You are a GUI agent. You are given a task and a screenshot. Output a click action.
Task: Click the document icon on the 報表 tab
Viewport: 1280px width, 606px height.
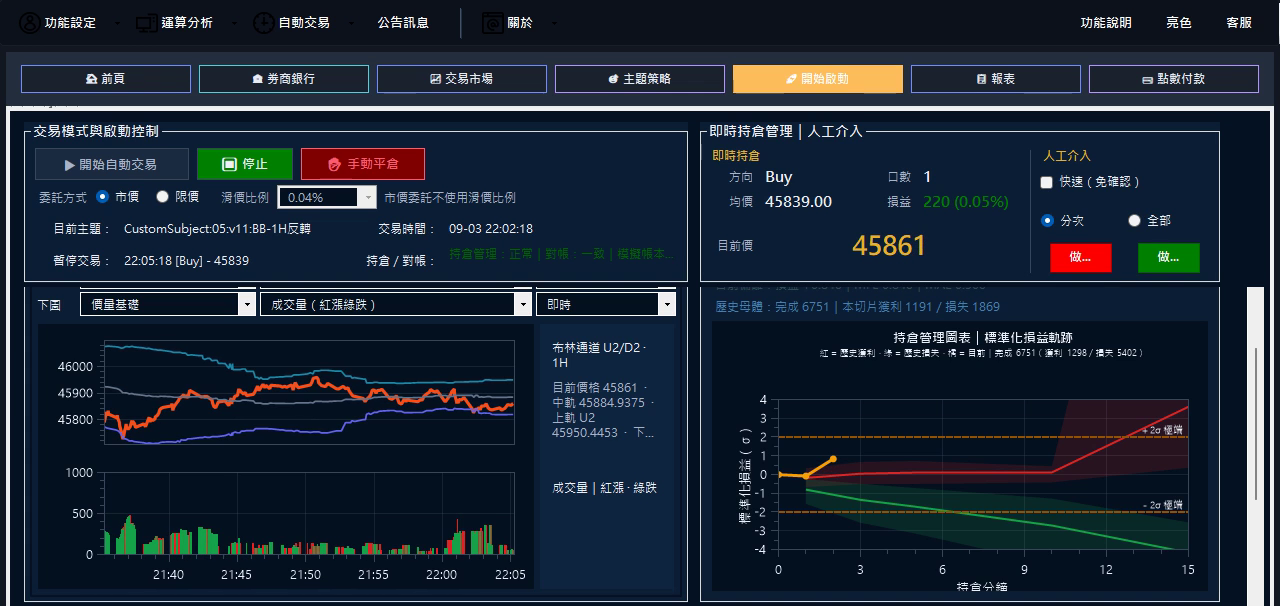981,79
